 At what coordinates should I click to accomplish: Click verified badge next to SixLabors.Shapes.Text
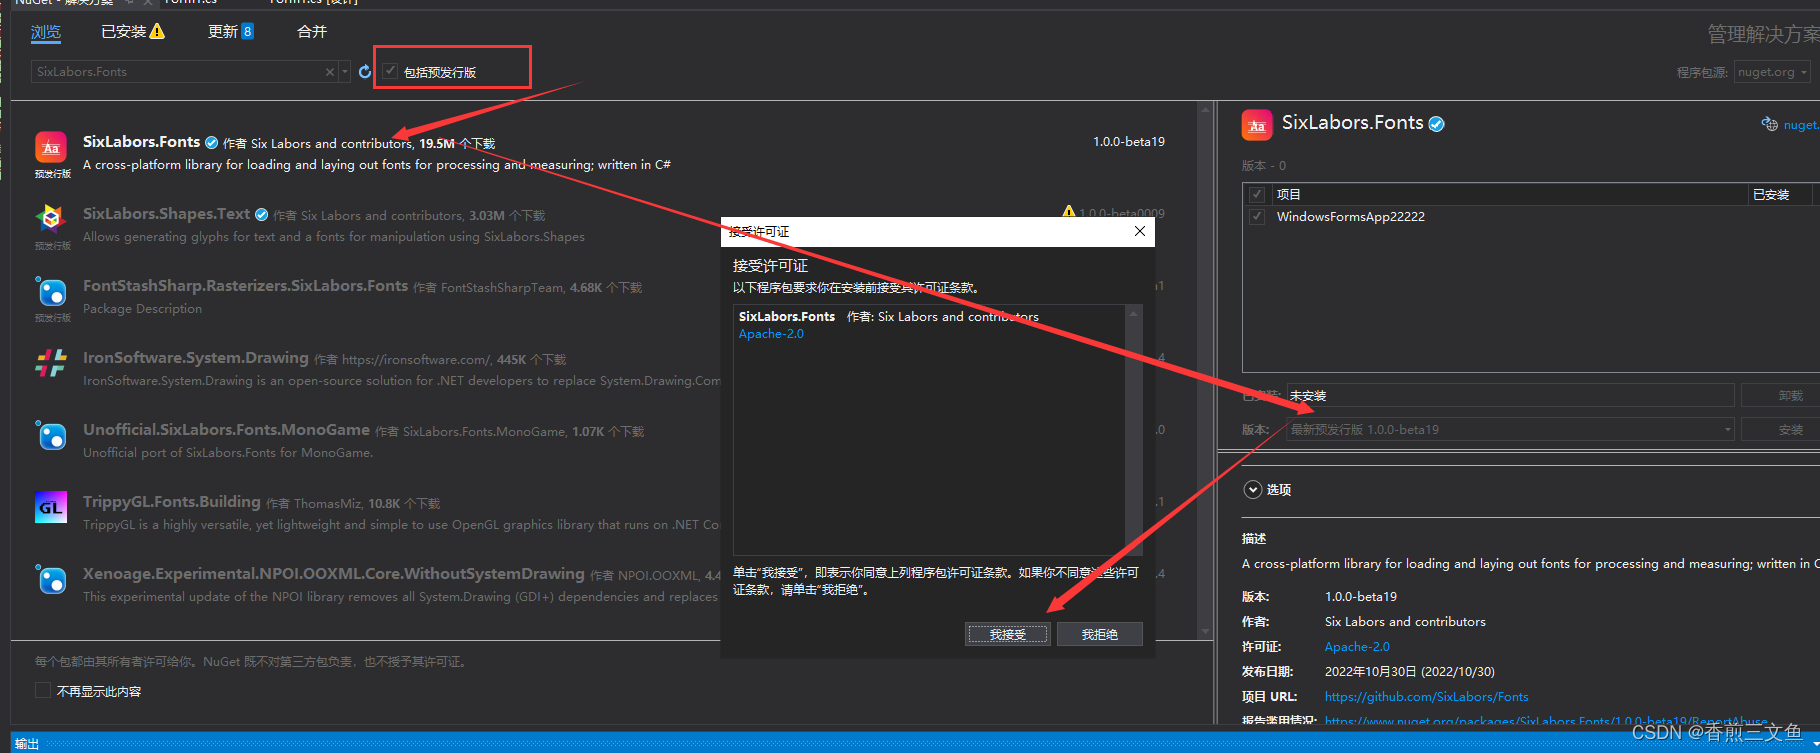[x=261, y=215]
